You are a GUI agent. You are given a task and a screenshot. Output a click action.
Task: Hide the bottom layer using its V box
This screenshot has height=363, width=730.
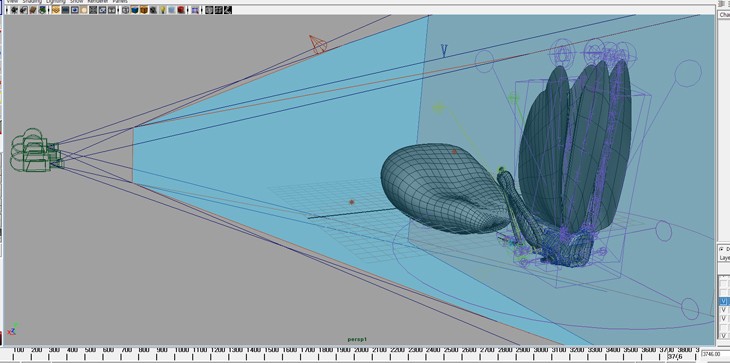(x=723, y=336)
